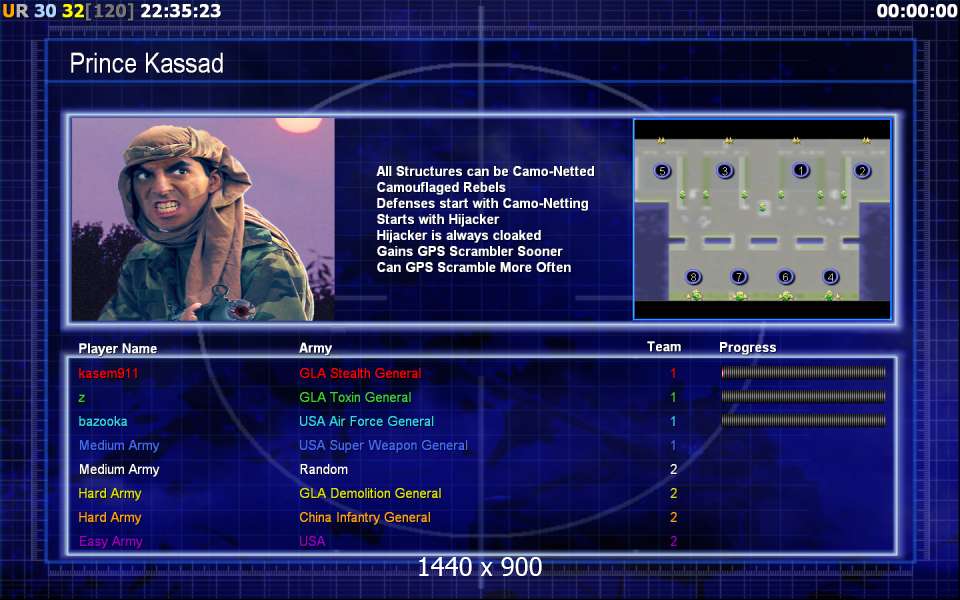Click the USA Air Force General army entry
This screenshot has height=600, width=960.
tap(366, 421)
